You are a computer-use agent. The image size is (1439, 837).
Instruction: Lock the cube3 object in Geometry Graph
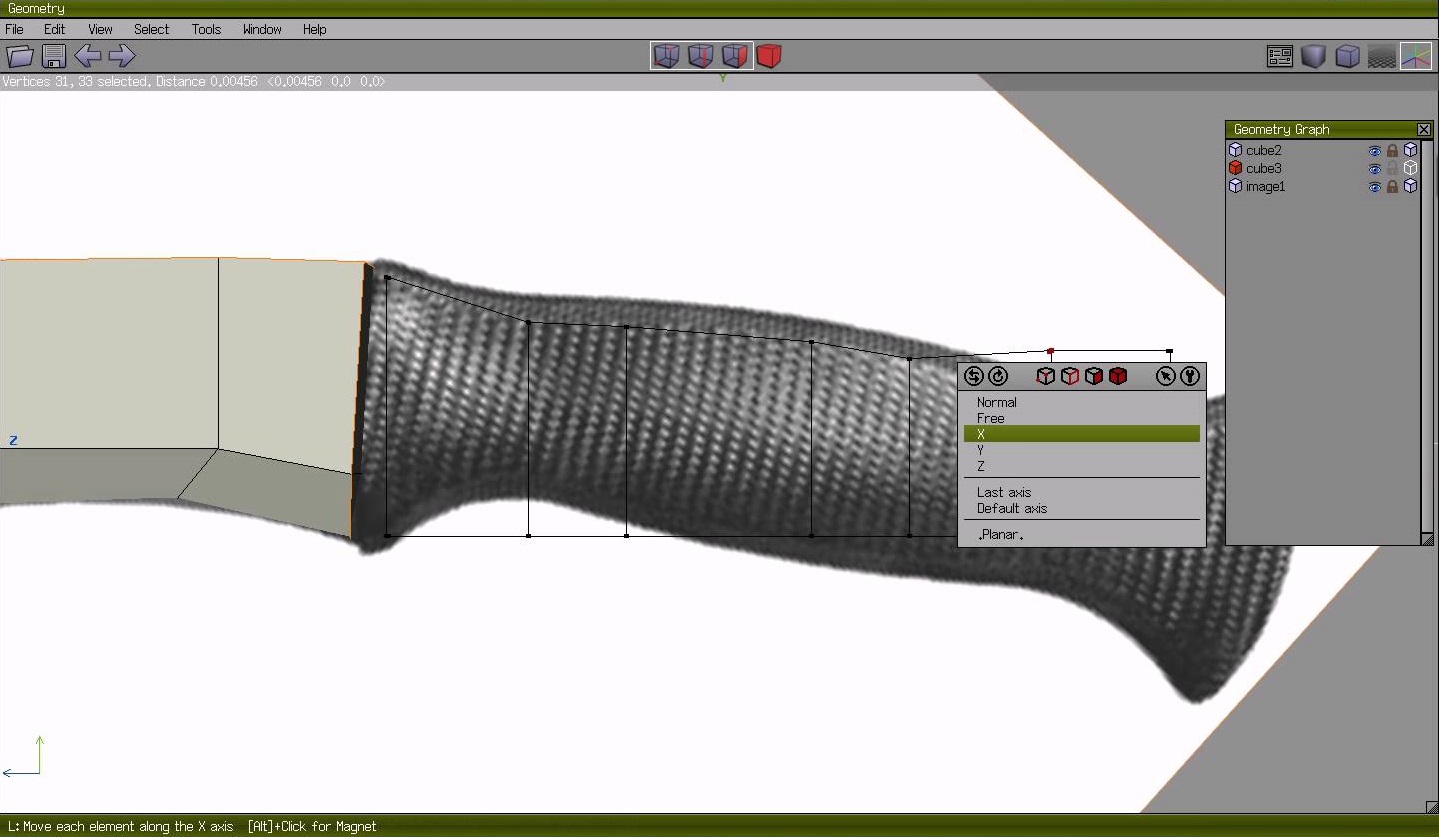(x=1391, y=168)
